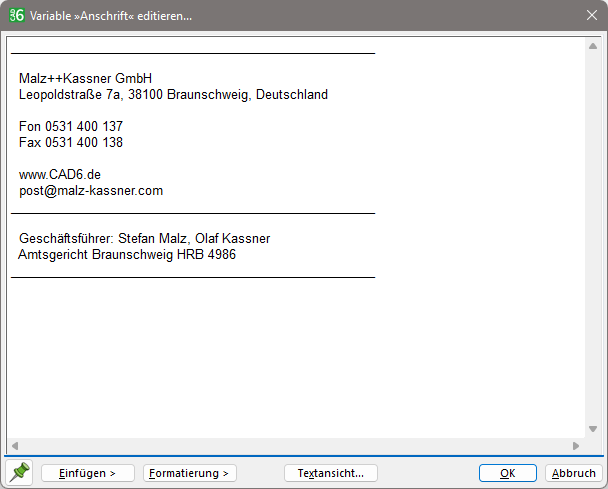The width and height of the screenshot is (608, 489).
Task: Open the Textansicht dialog
Action: coord(331,473)
